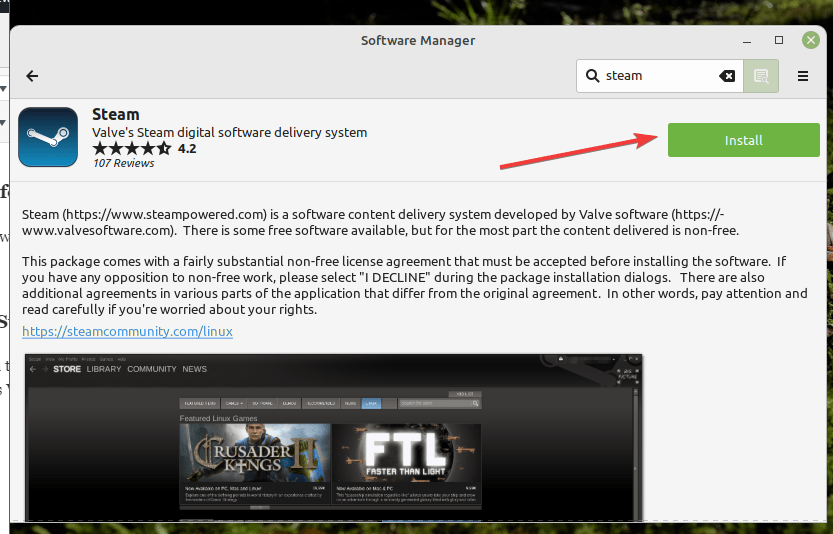The height and width of the screenshot is (534, 833).
Task: Click LIBRARY in the screenshot preview
Action: (x=104, y=369)
